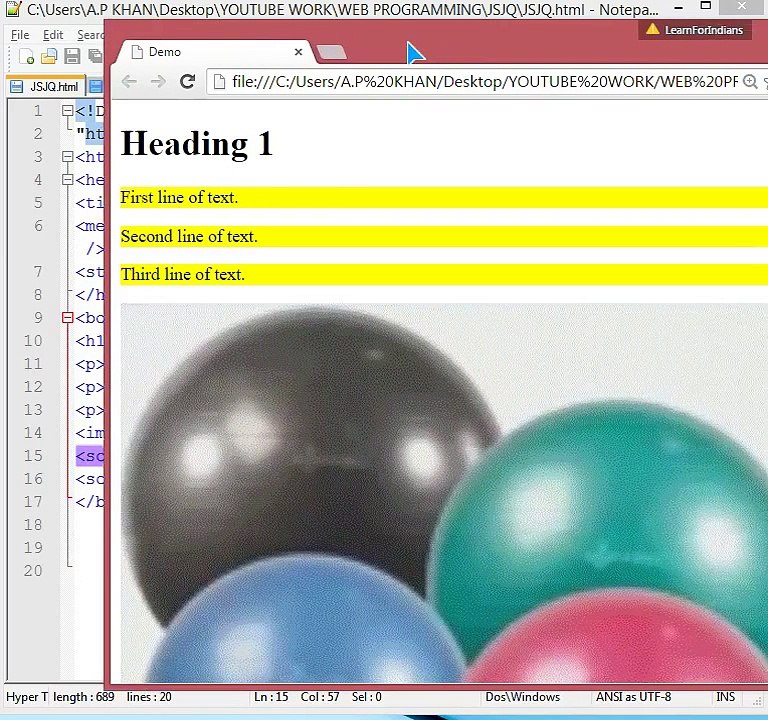Screen dimensions: 768x720
Task: Click line number 15 in the editor margin
Action: pos(33,456)
